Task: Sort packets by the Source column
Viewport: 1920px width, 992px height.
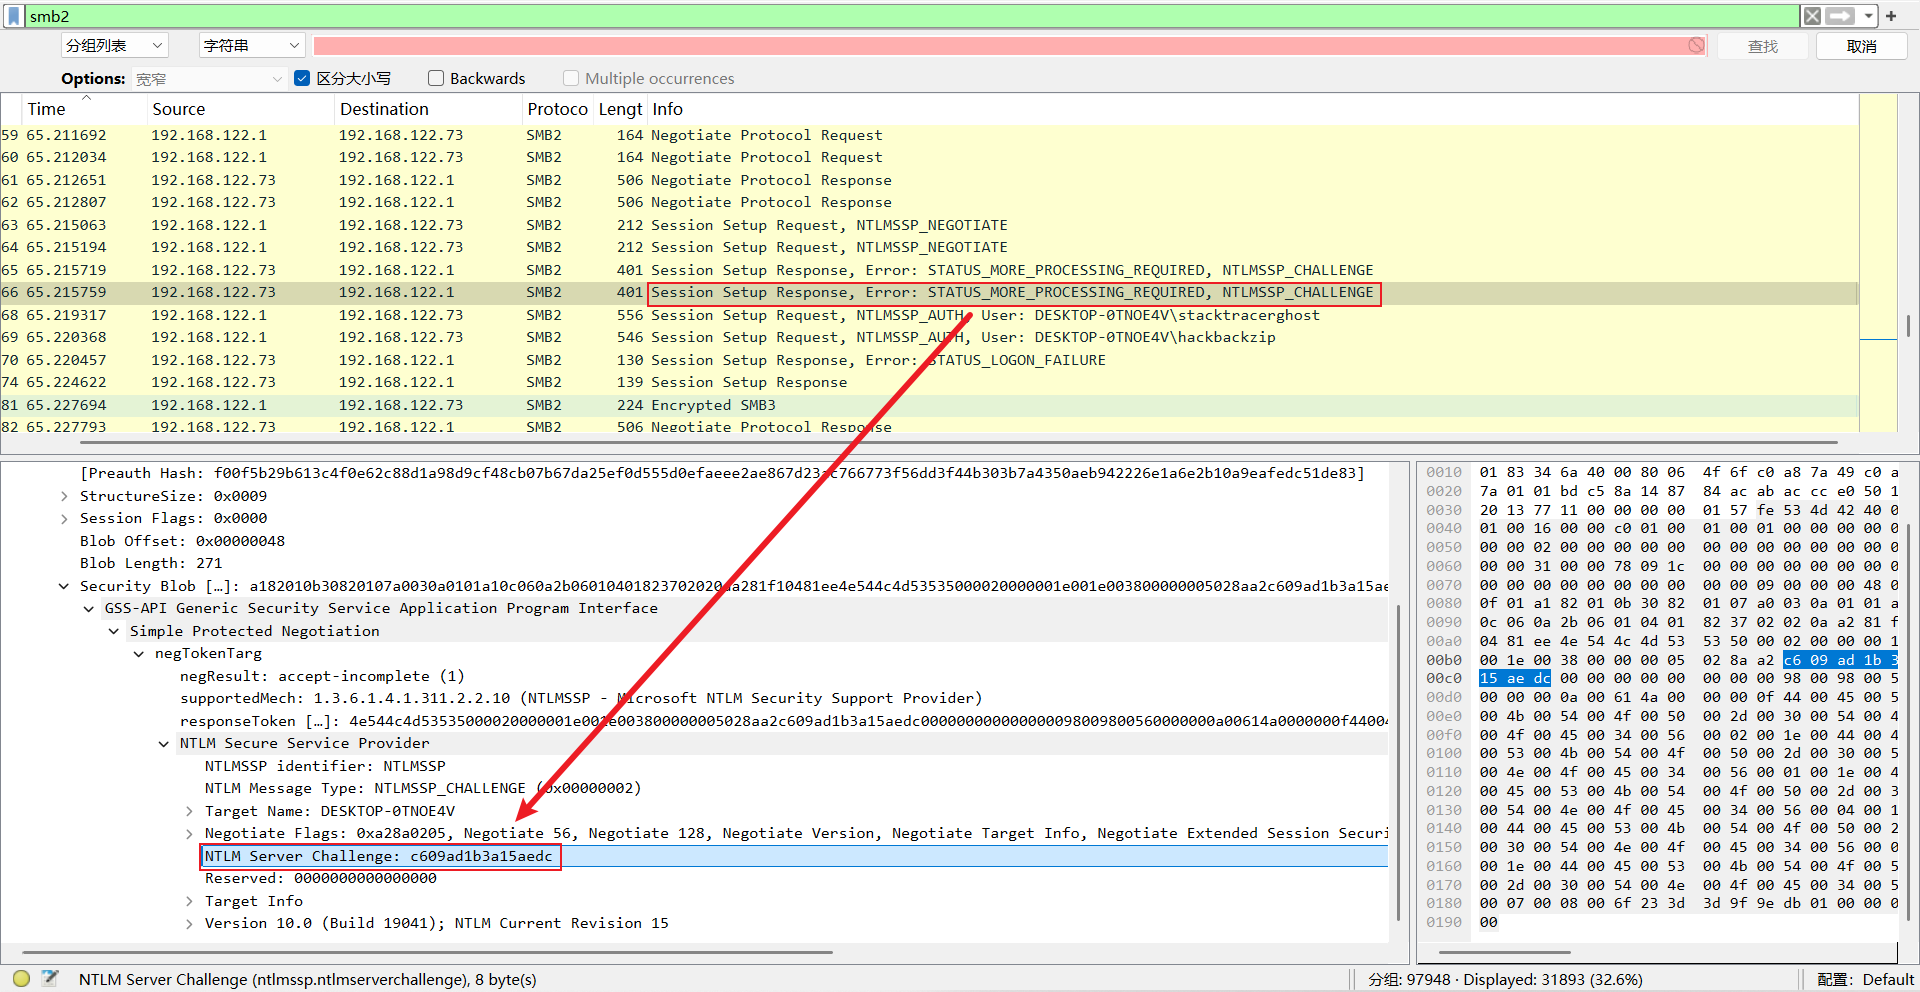Action: click(178, 109)
